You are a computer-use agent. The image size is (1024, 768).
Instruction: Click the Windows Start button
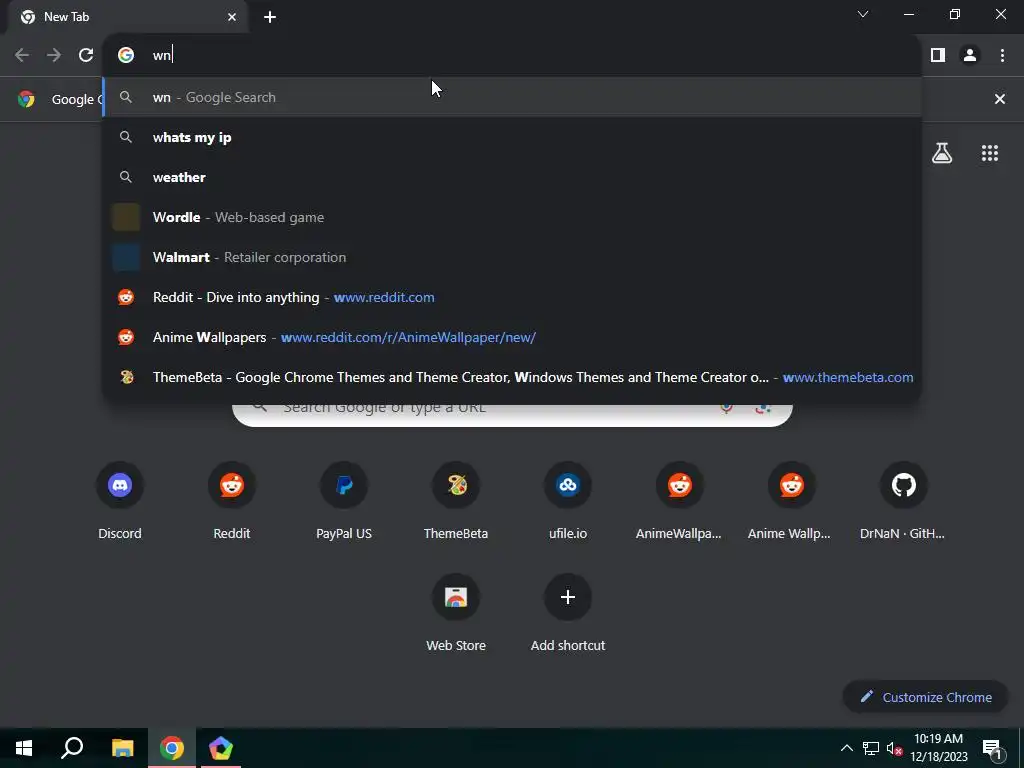click(x=24, y=748)
